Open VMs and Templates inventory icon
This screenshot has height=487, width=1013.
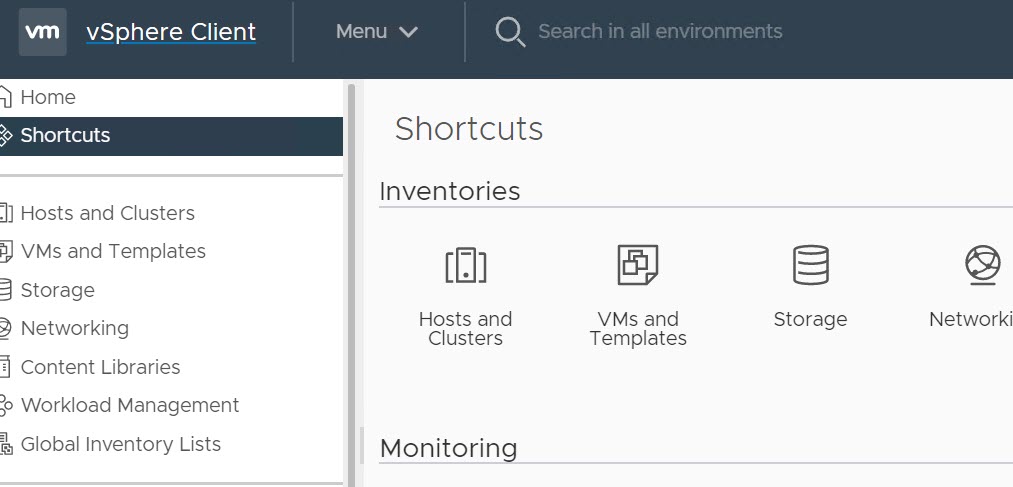(637, 266)
